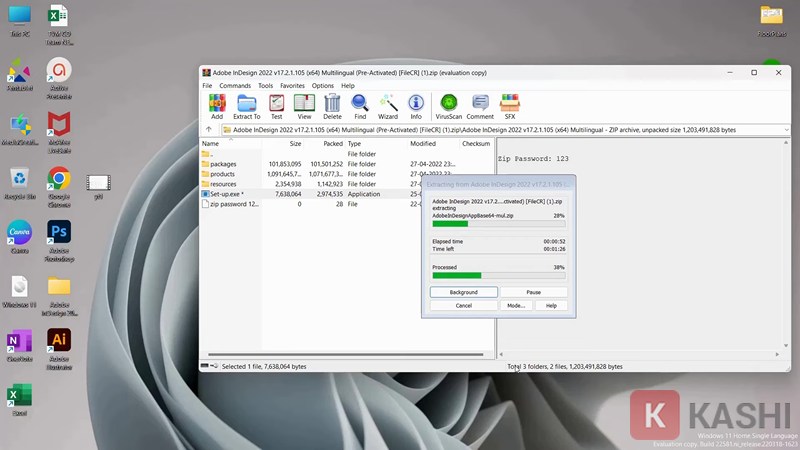The image size is (800, 450).
Task: Sort by Name column header
Action: coord(231,144)
